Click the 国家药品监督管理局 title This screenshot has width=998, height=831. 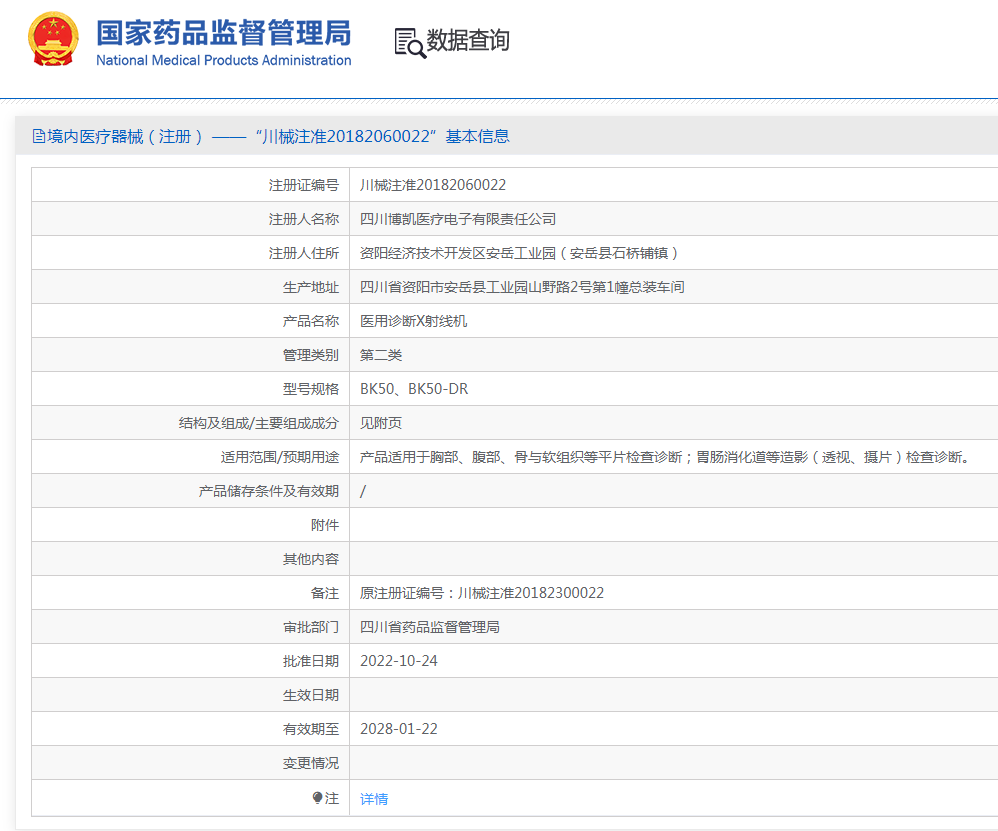click(x=223, y=33)
